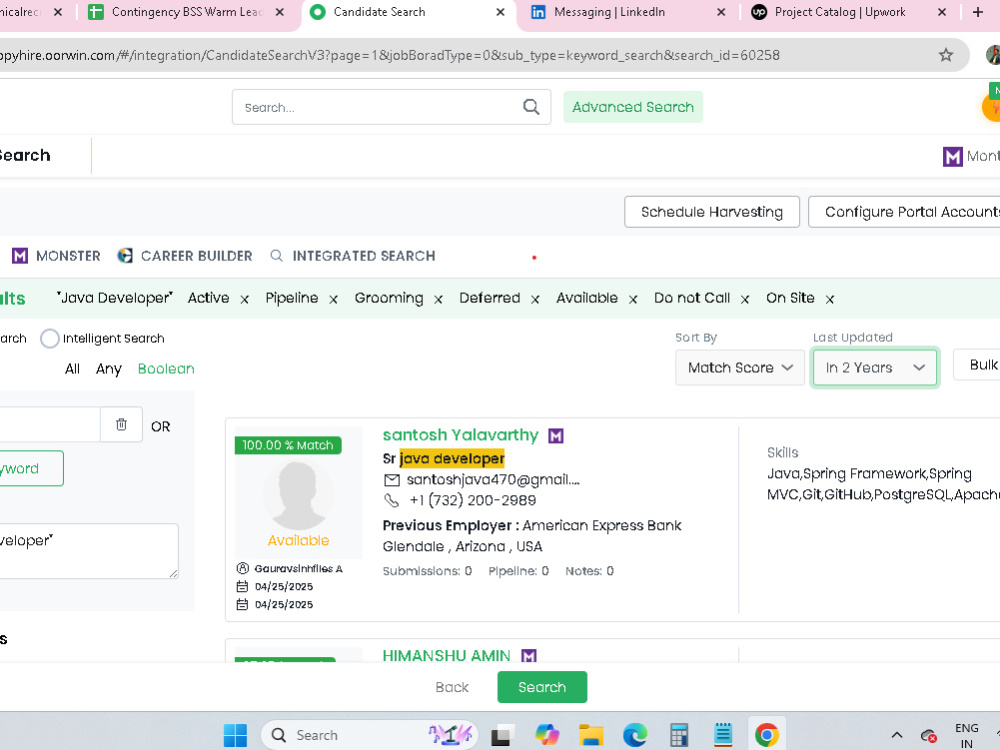Select the Any keyword mode
This screenshot has width=1000, height=750.
click(108, 369)
